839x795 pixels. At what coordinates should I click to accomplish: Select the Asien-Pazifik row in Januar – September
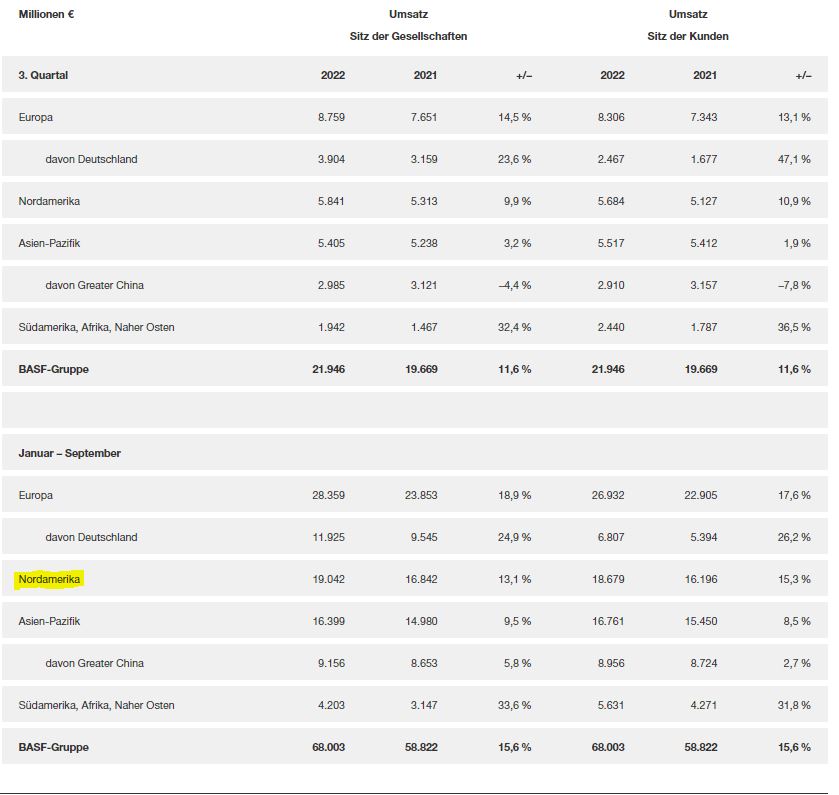tap(47, 620)
